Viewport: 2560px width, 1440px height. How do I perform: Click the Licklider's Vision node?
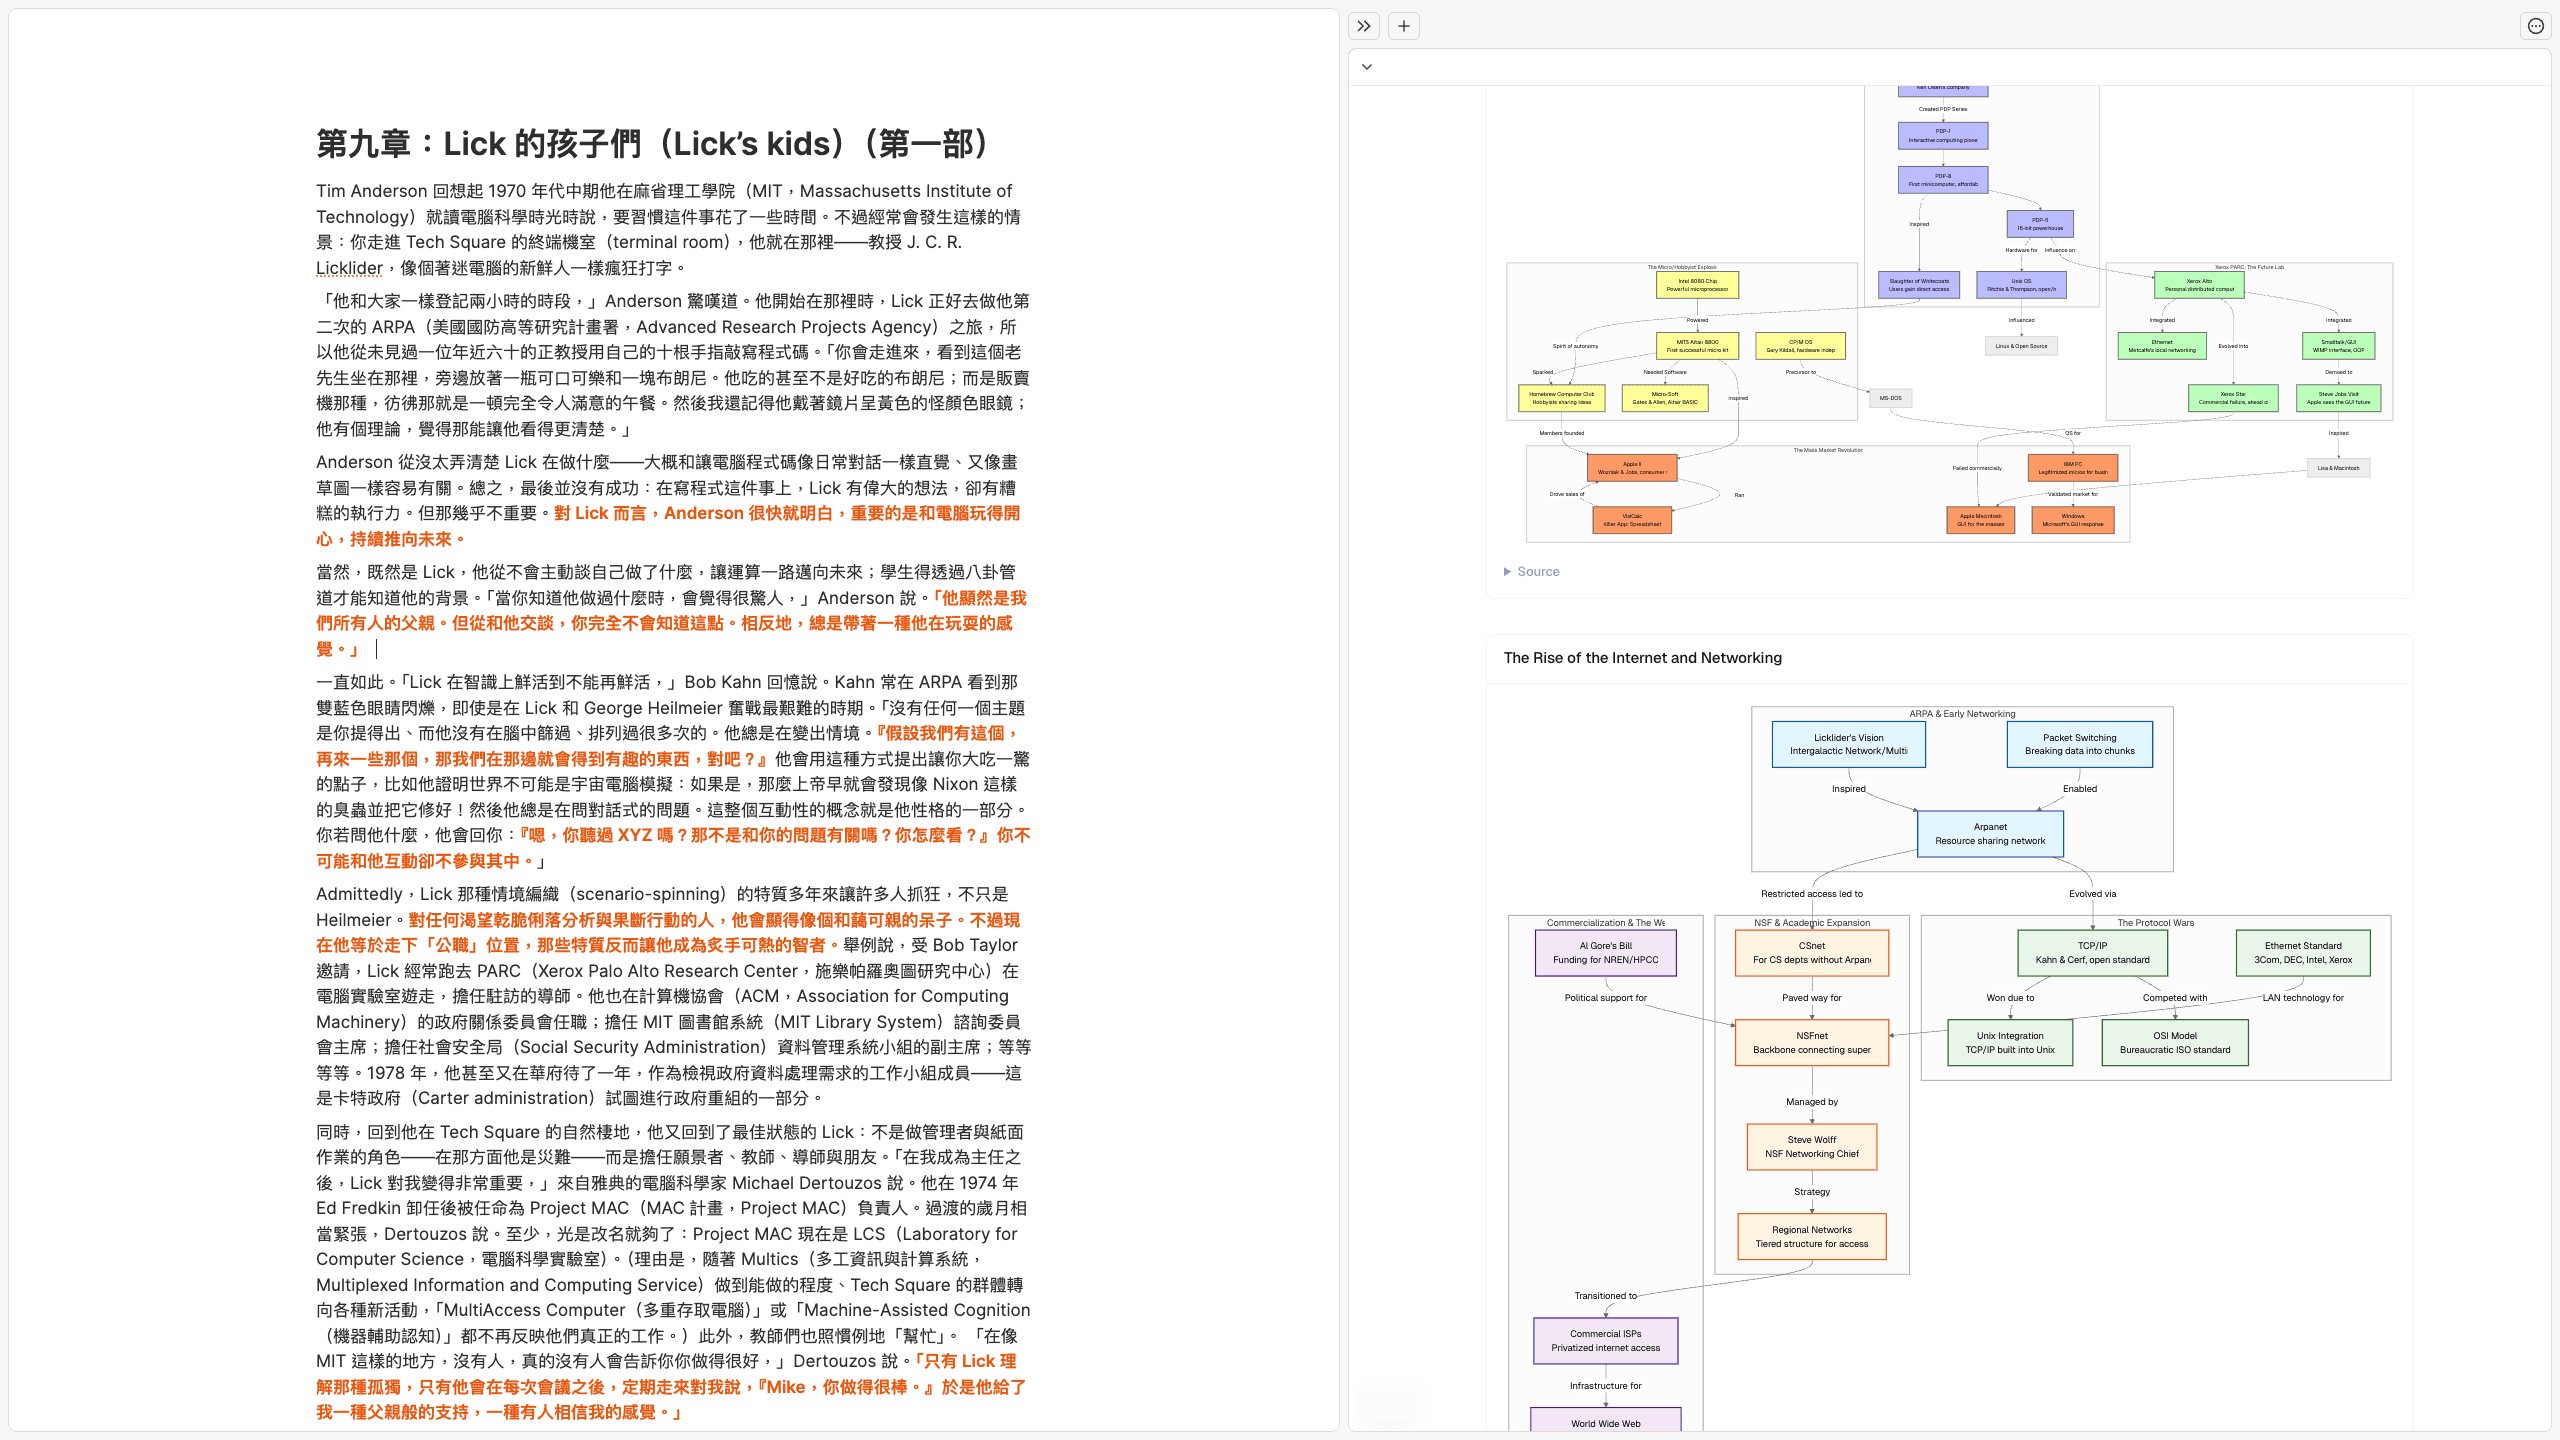[1848, 743]
